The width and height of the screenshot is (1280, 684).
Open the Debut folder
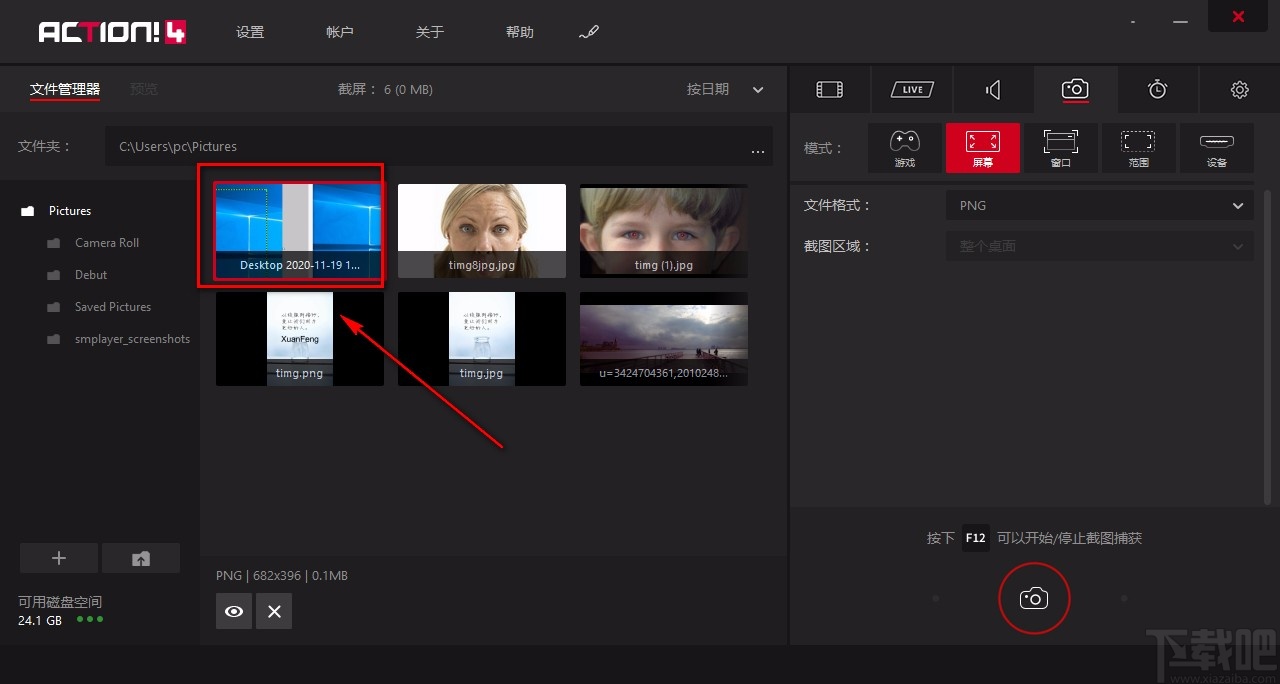tap(91, 275)
